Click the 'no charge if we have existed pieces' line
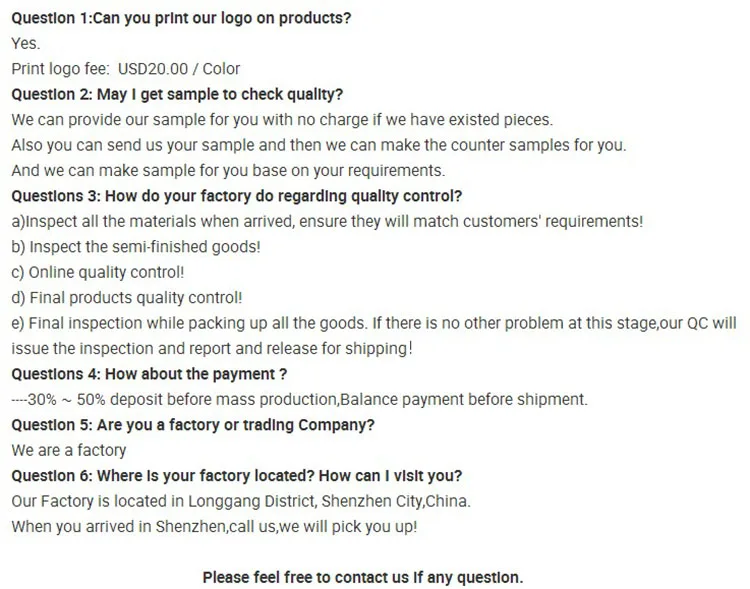The height and width of the screenshot is (589, 750). coord(282,120)
